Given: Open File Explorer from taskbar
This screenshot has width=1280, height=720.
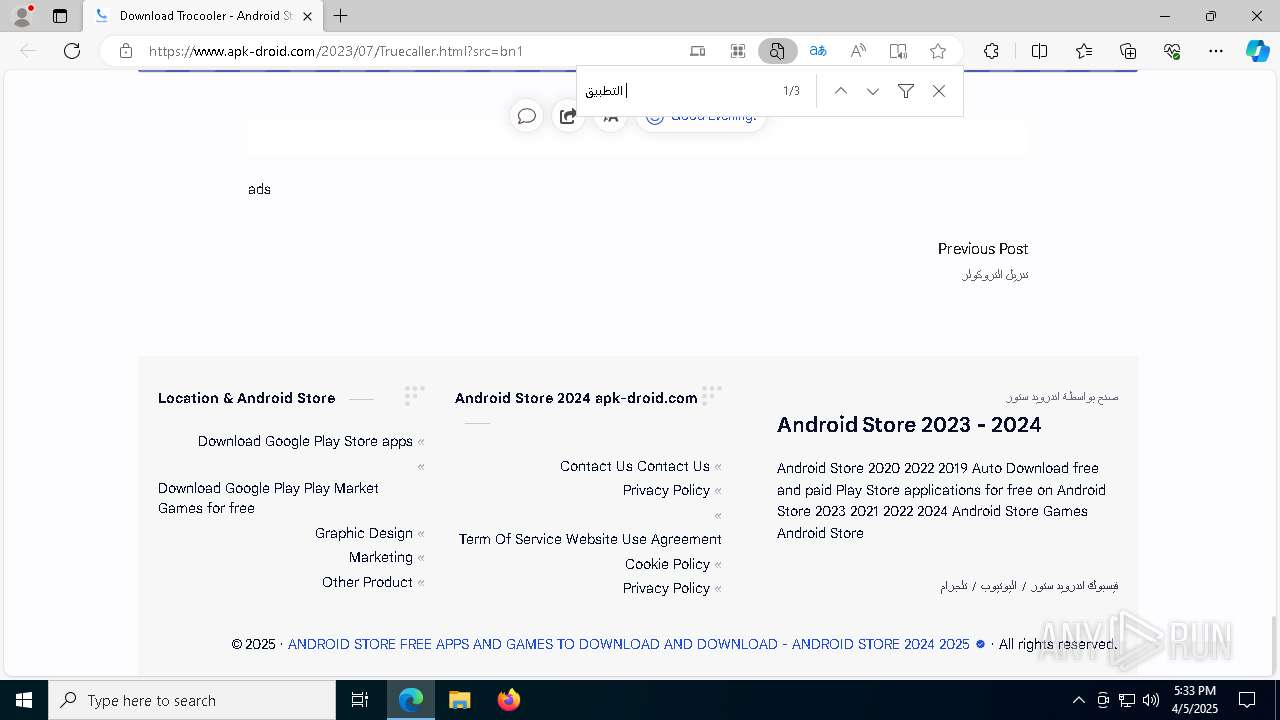Looking at the screenshot, I should [459, 700].
